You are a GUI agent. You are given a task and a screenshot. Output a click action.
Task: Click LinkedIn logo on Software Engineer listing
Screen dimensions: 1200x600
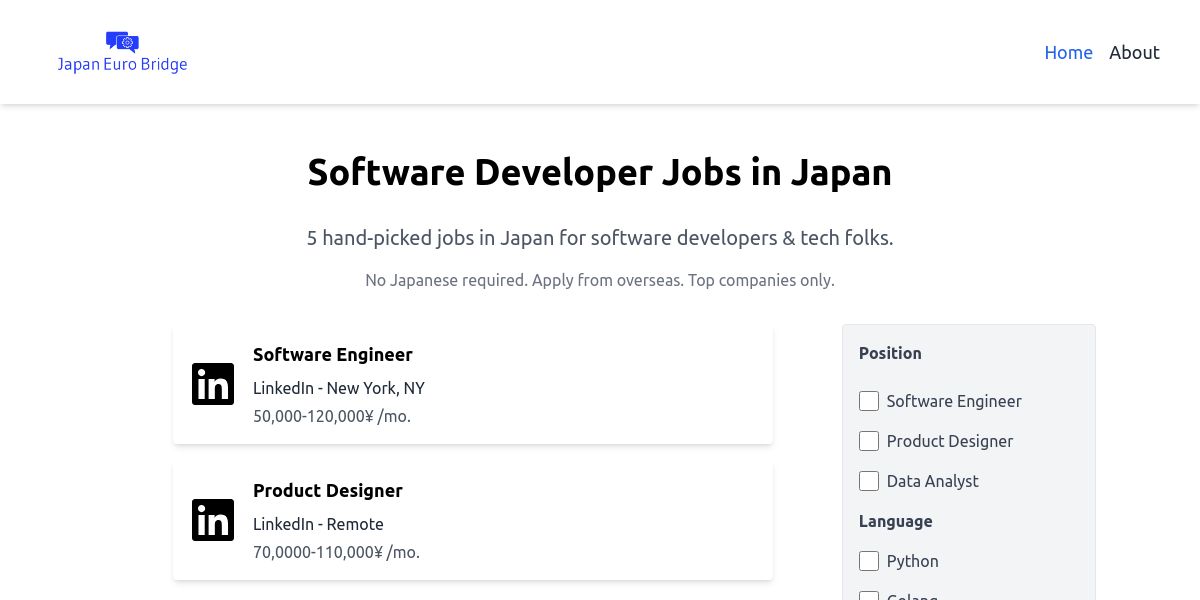(x=213, y=384)
